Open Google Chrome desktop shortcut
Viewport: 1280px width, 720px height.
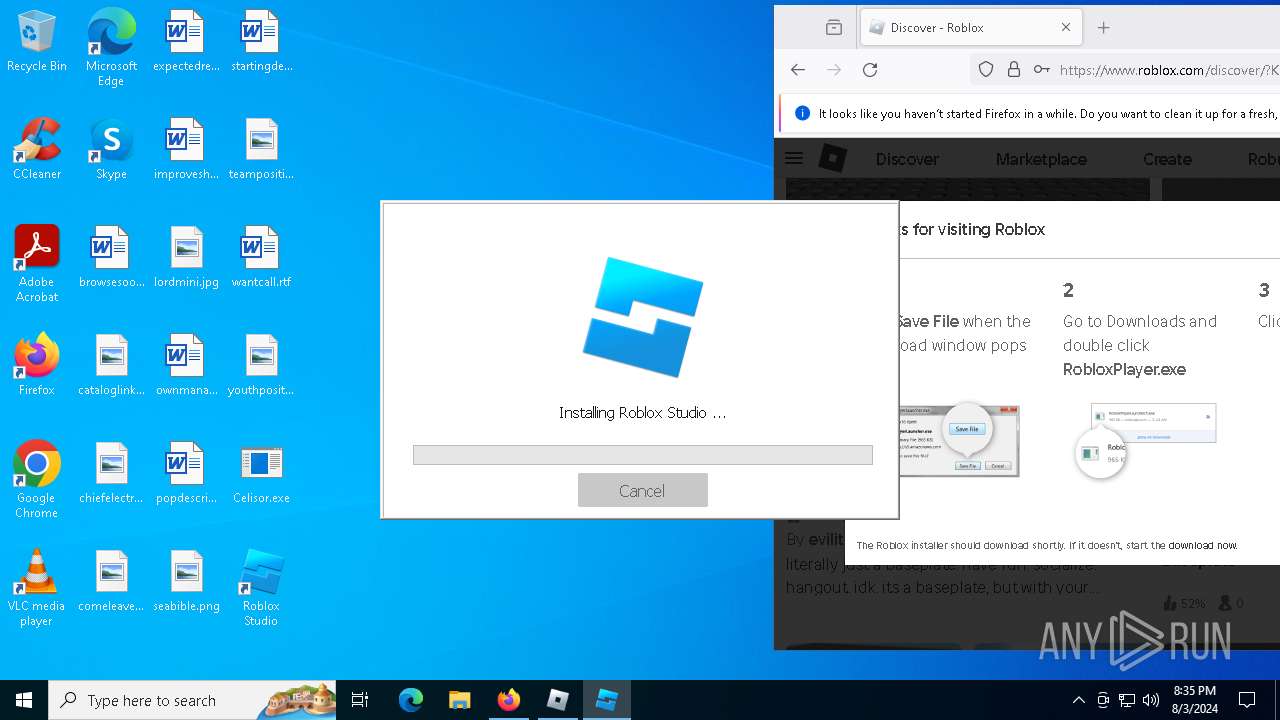click(37, 480)
